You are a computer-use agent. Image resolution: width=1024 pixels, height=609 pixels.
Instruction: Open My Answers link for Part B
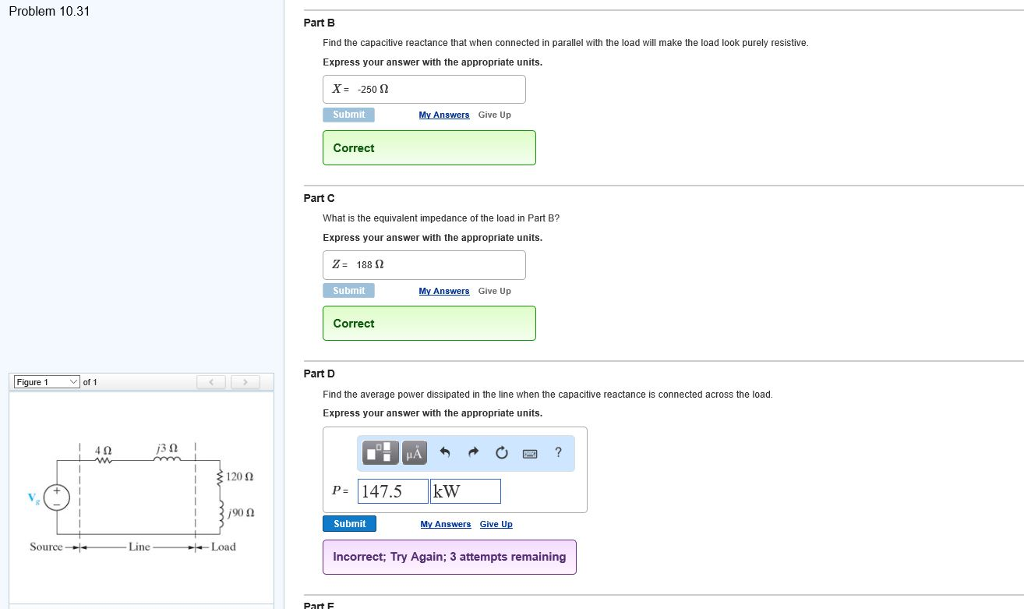[444, 115]
